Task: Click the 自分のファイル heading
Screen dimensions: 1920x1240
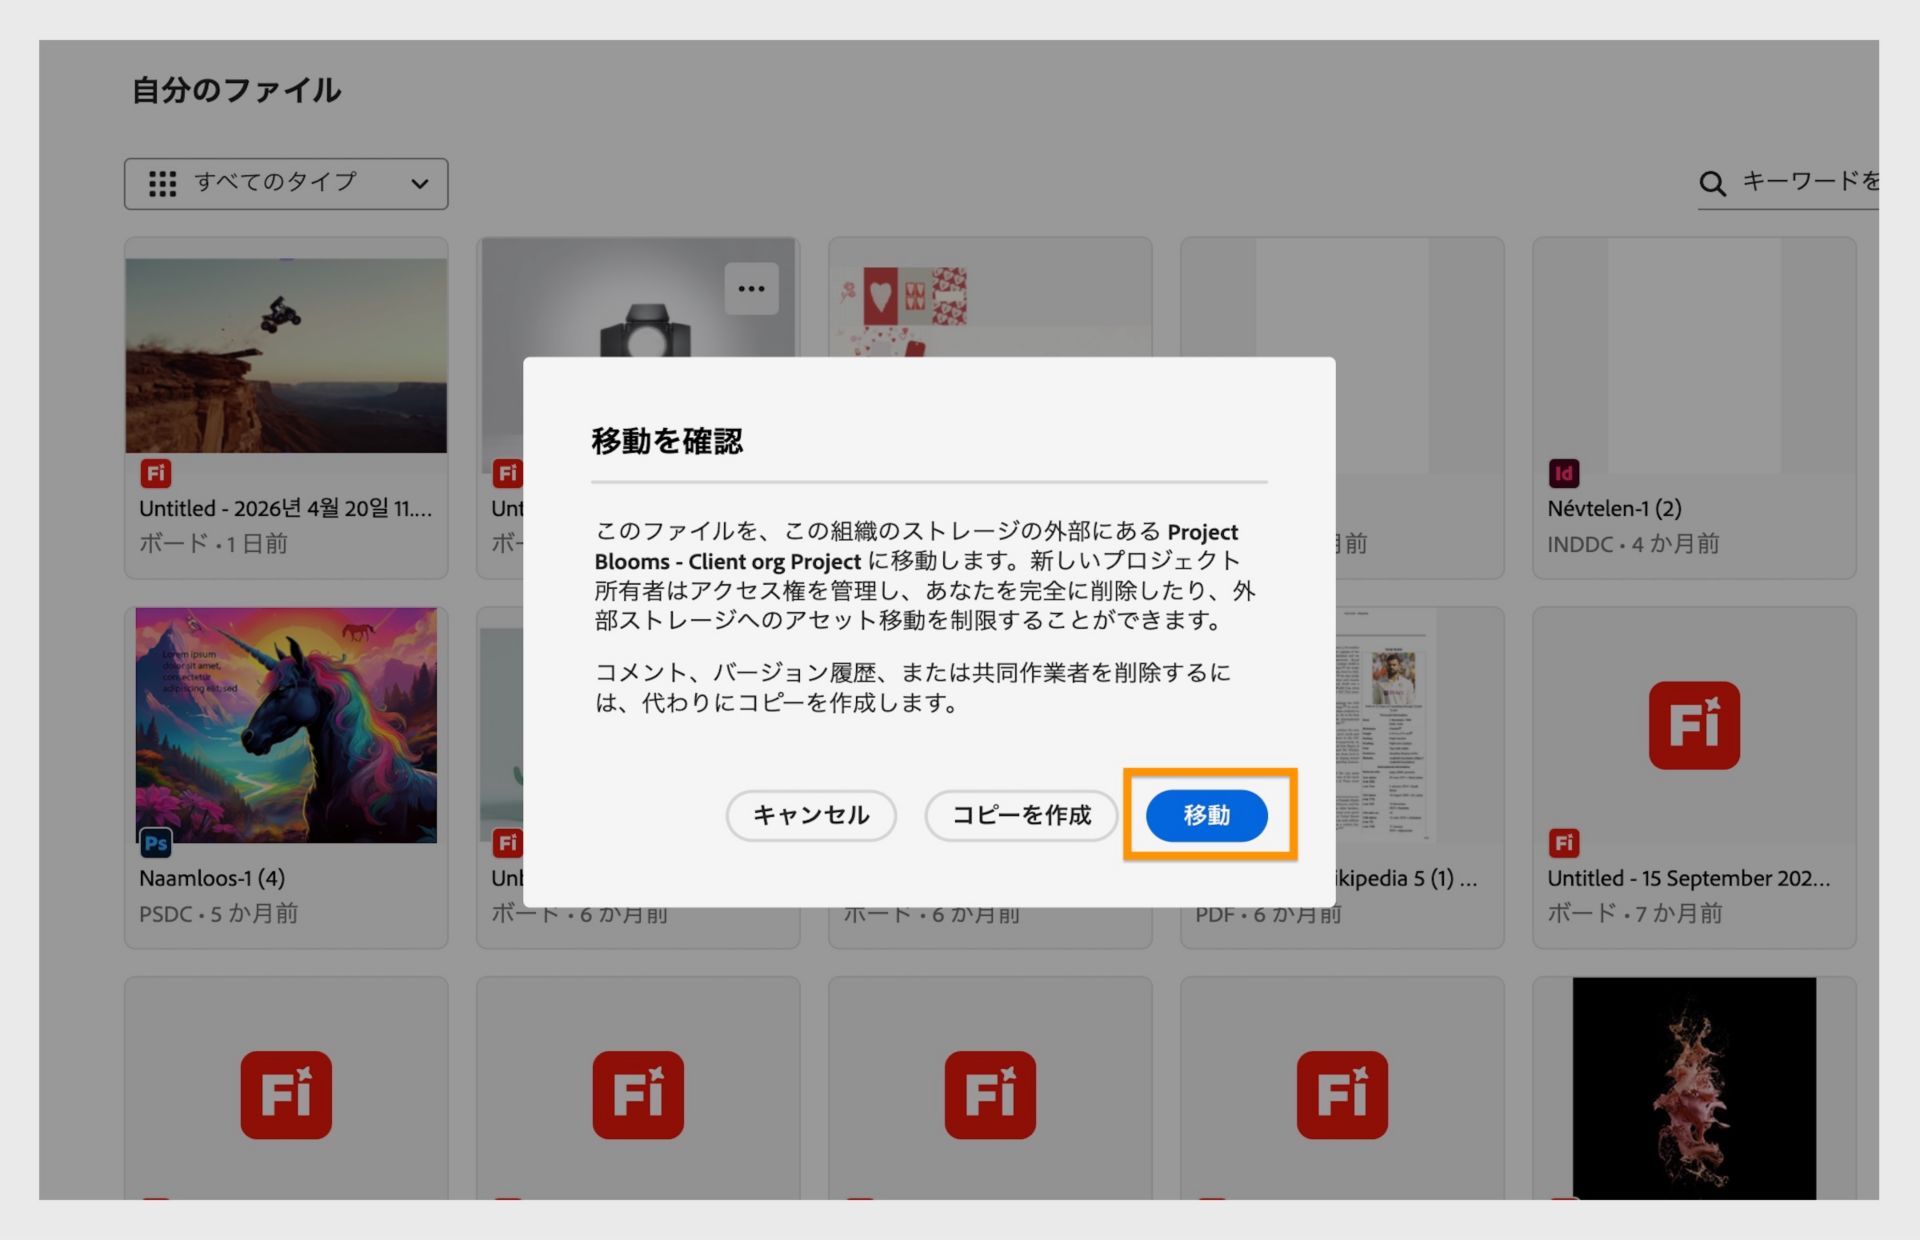Action: (x=236, y=90)
